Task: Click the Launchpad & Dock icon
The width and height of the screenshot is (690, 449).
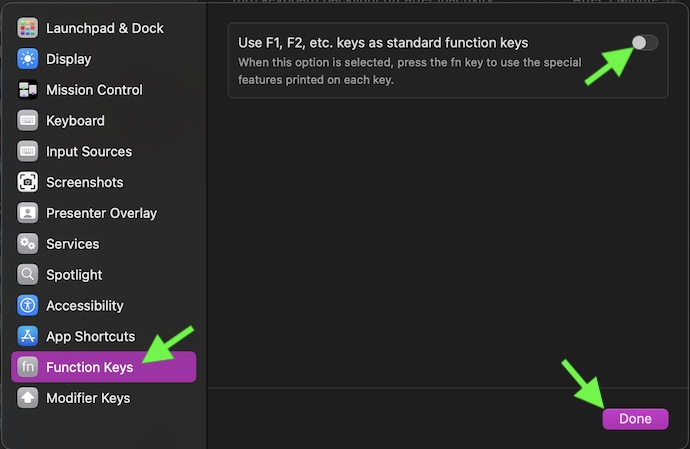Action: pyautogui.click(x=28, y=28)
